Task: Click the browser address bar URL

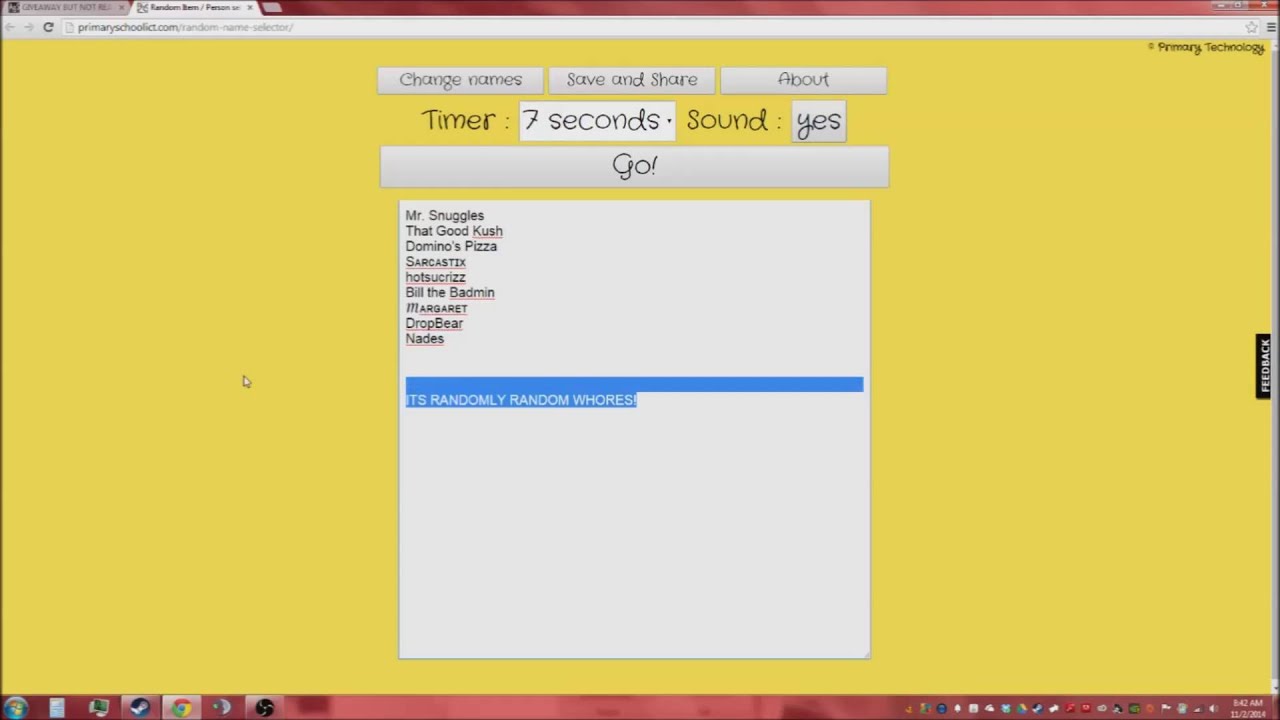Action: (186, 27)
